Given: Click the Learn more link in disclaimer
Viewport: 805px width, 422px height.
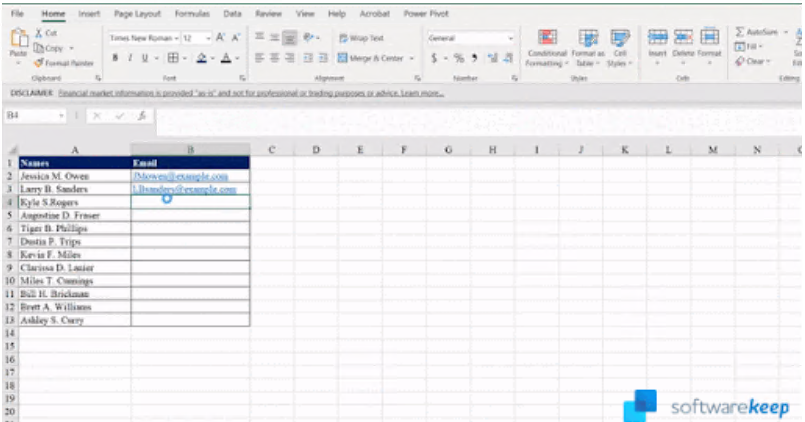Looking at the screenshot, I should tap(421, 93).
